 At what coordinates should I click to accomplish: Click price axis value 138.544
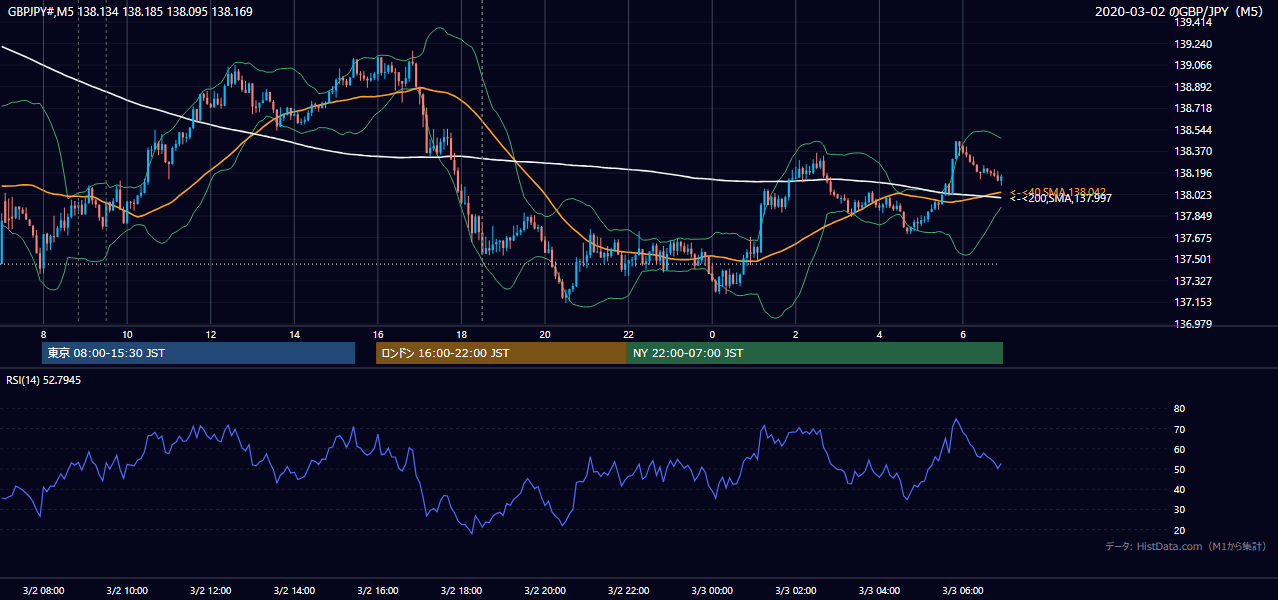1194,131
